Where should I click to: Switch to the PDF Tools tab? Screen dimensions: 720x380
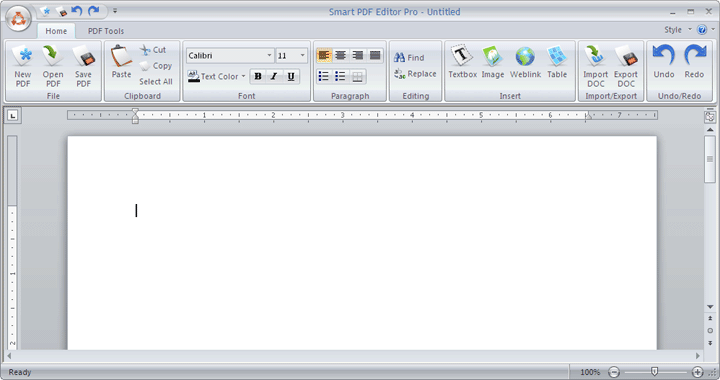106,31
